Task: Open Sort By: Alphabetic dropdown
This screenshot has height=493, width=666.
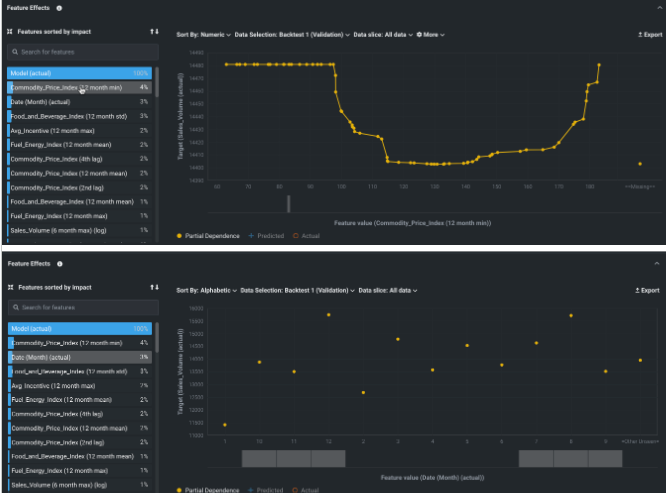Action: [x=206, y=290]
